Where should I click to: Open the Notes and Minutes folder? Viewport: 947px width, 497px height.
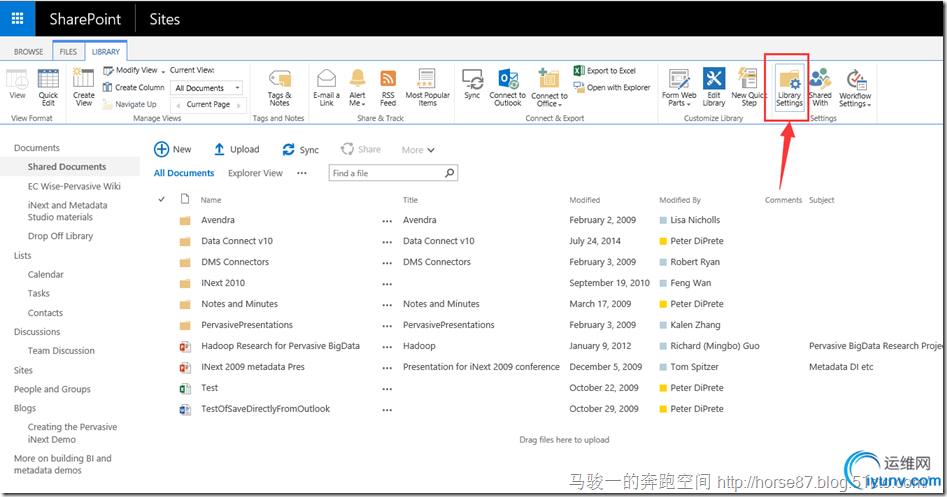tap(239, 304)
